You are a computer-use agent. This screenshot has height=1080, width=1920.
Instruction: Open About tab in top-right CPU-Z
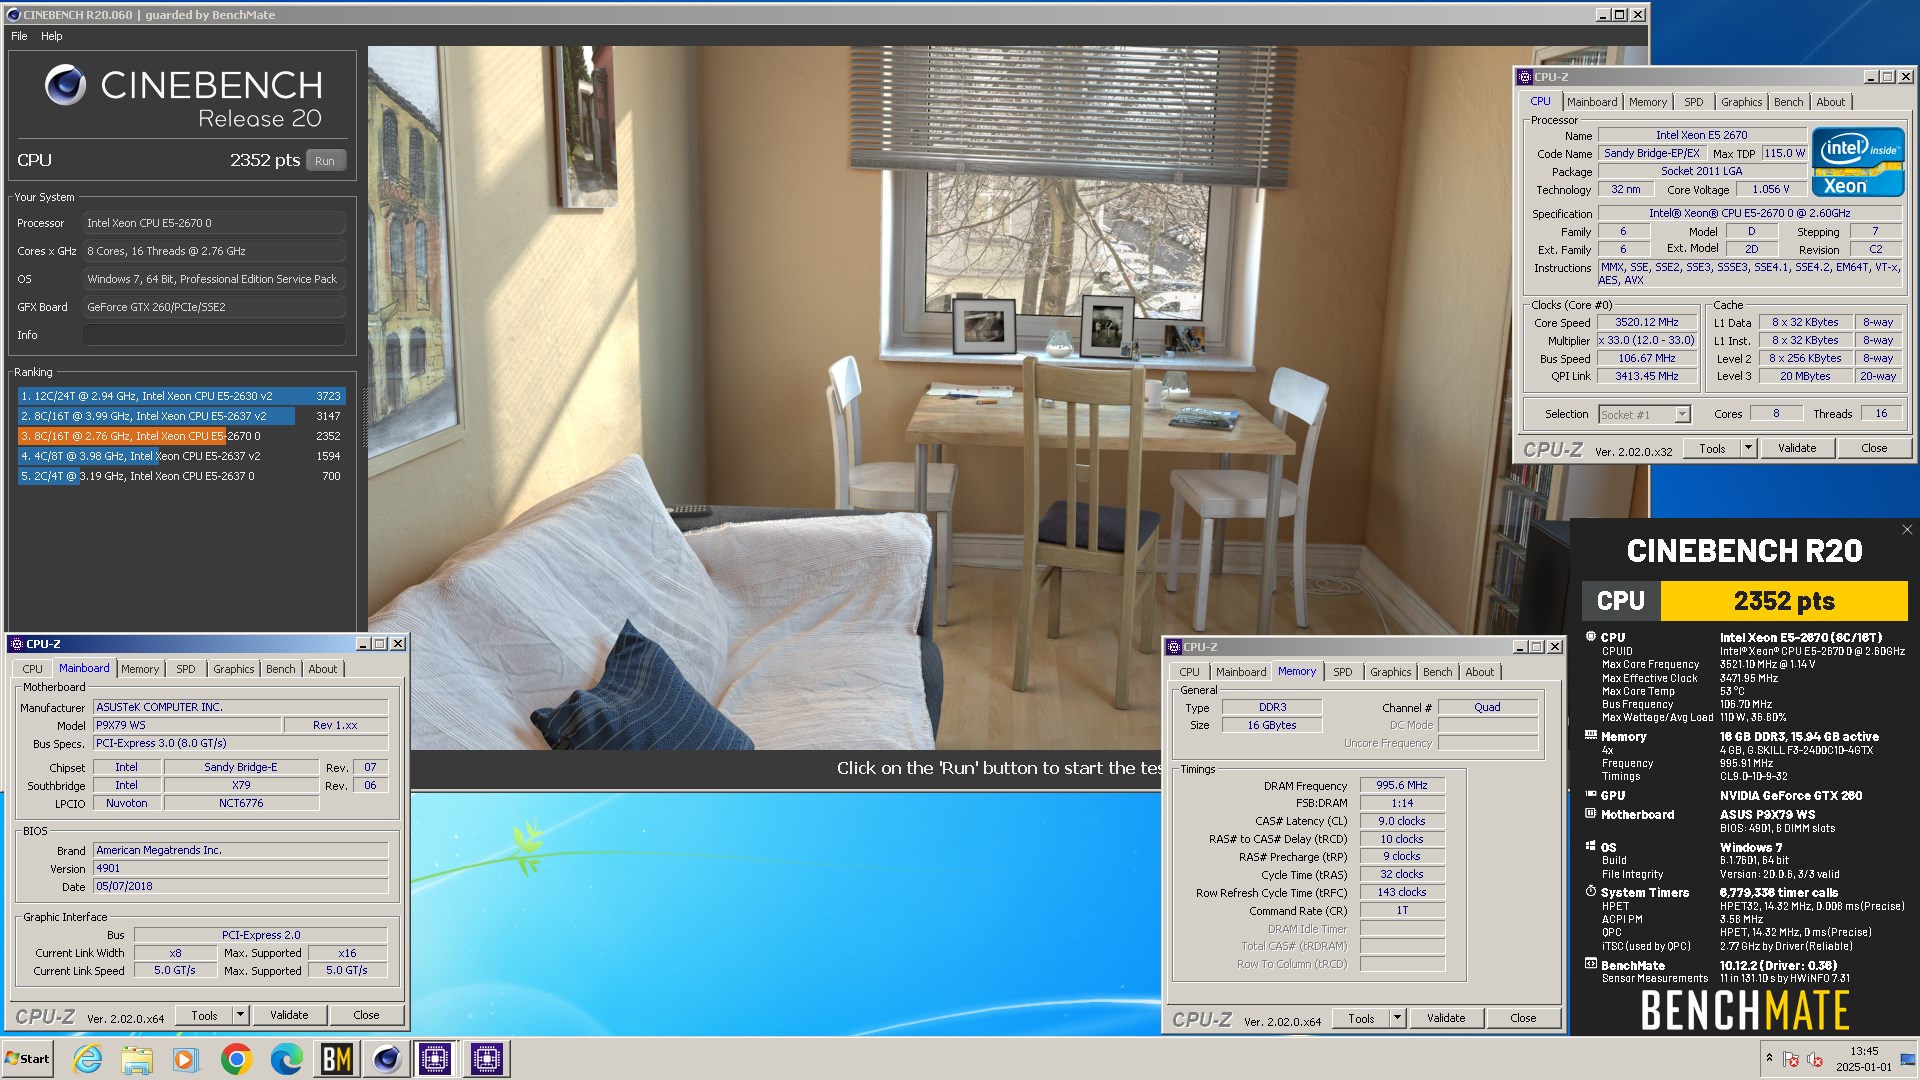point(1831,102)
